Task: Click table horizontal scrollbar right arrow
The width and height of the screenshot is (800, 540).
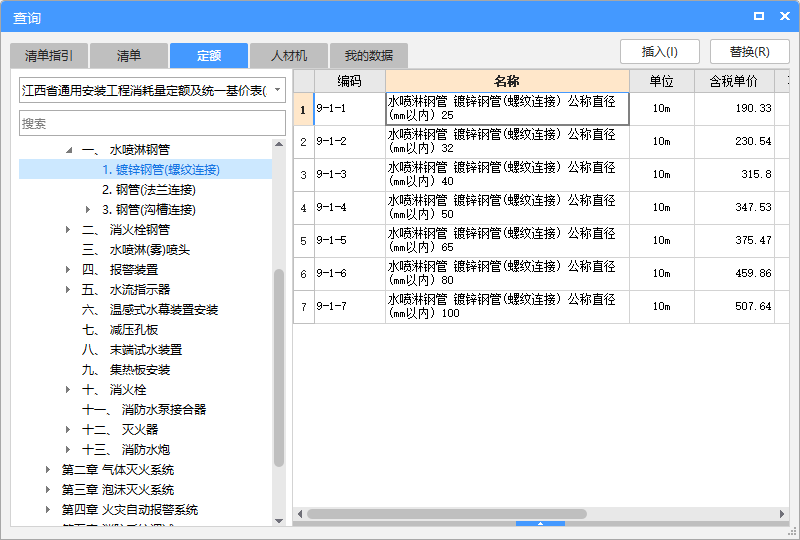Action: pyautogui.click(x=782, y=514)
